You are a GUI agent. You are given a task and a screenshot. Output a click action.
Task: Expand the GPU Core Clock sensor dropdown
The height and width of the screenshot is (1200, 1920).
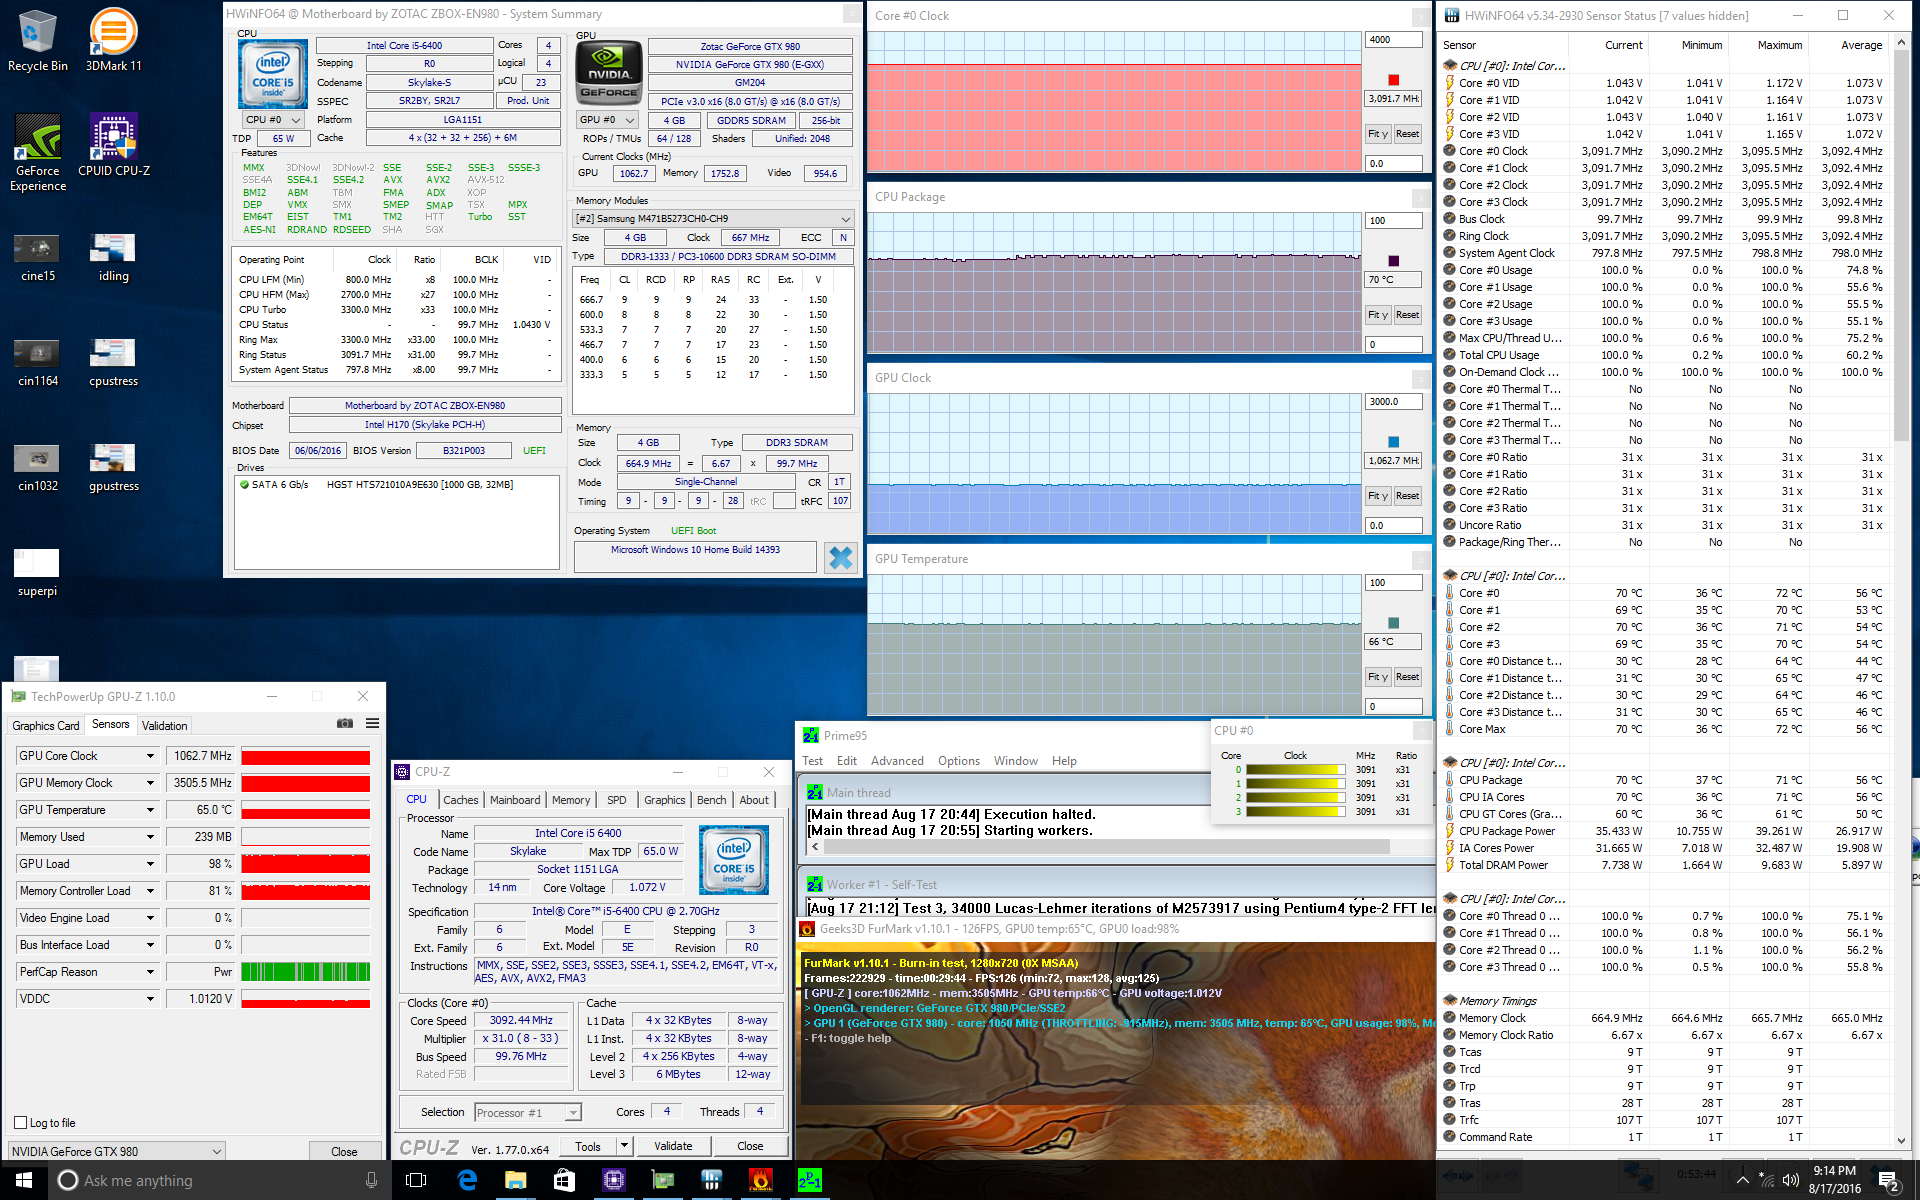[150, 756]
